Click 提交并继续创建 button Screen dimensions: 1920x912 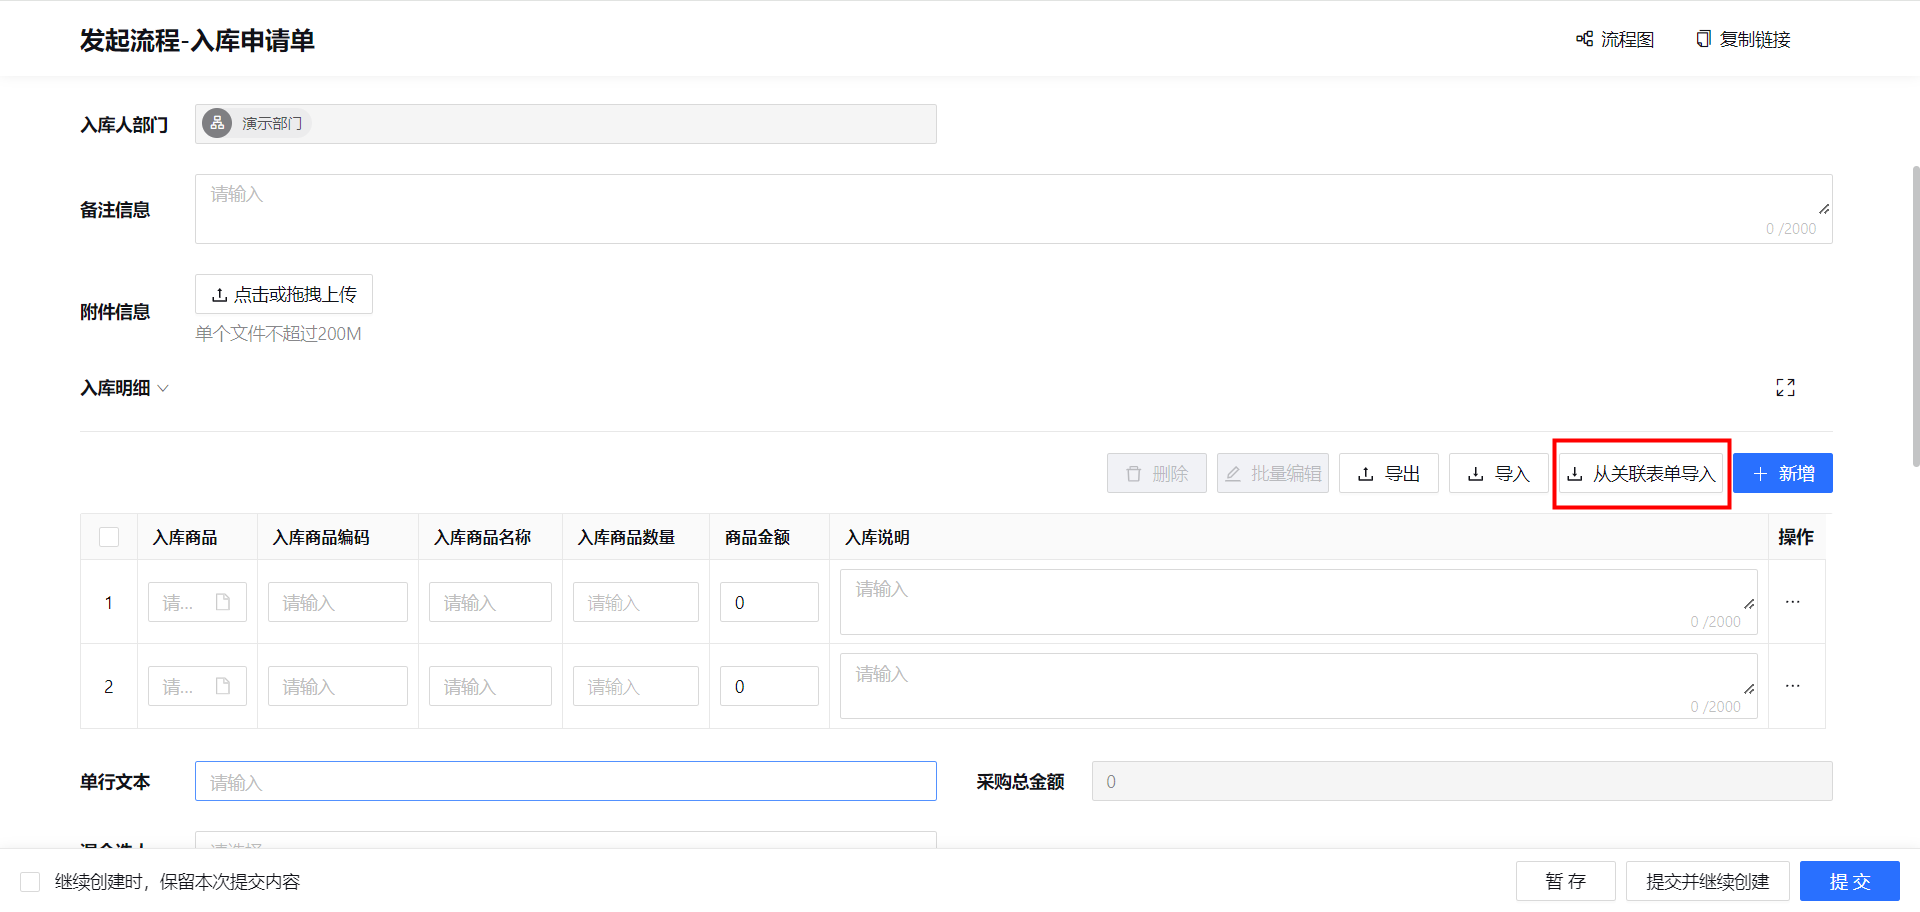click(1708, 881)
